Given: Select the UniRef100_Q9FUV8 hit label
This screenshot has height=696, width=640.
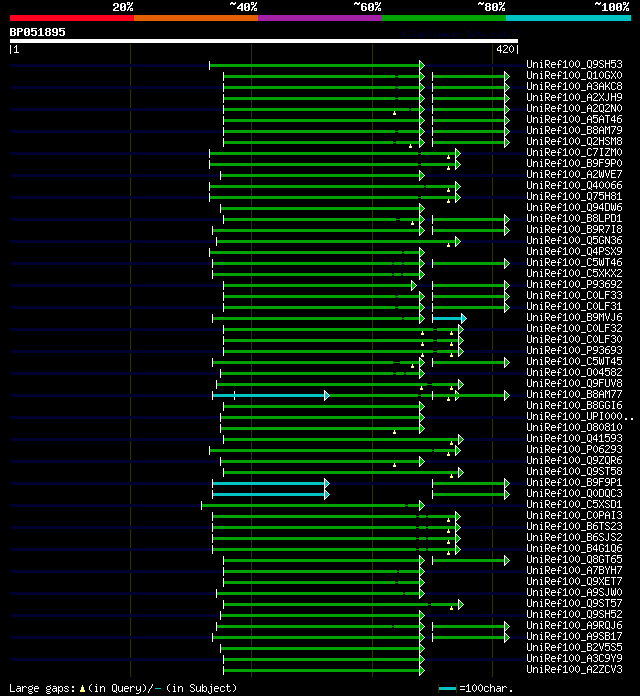Looking at the screenshot, I should [574, 384].
